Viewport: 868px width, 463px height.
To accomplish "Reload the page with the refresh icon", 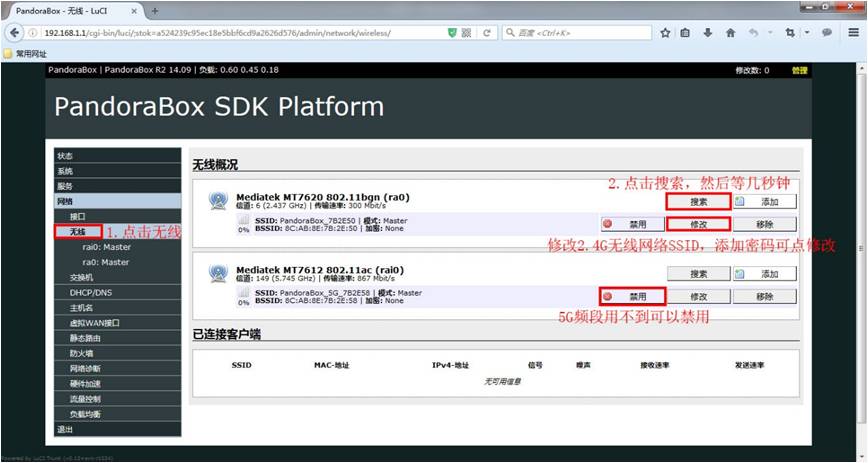I will coord(487,33).
